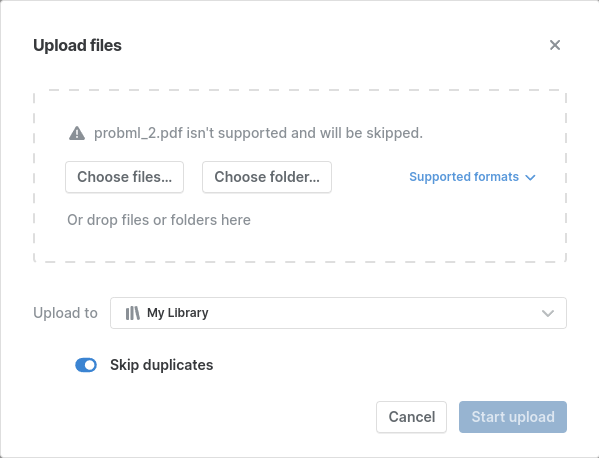Close the Upload files dialog

tap(555, 45)
